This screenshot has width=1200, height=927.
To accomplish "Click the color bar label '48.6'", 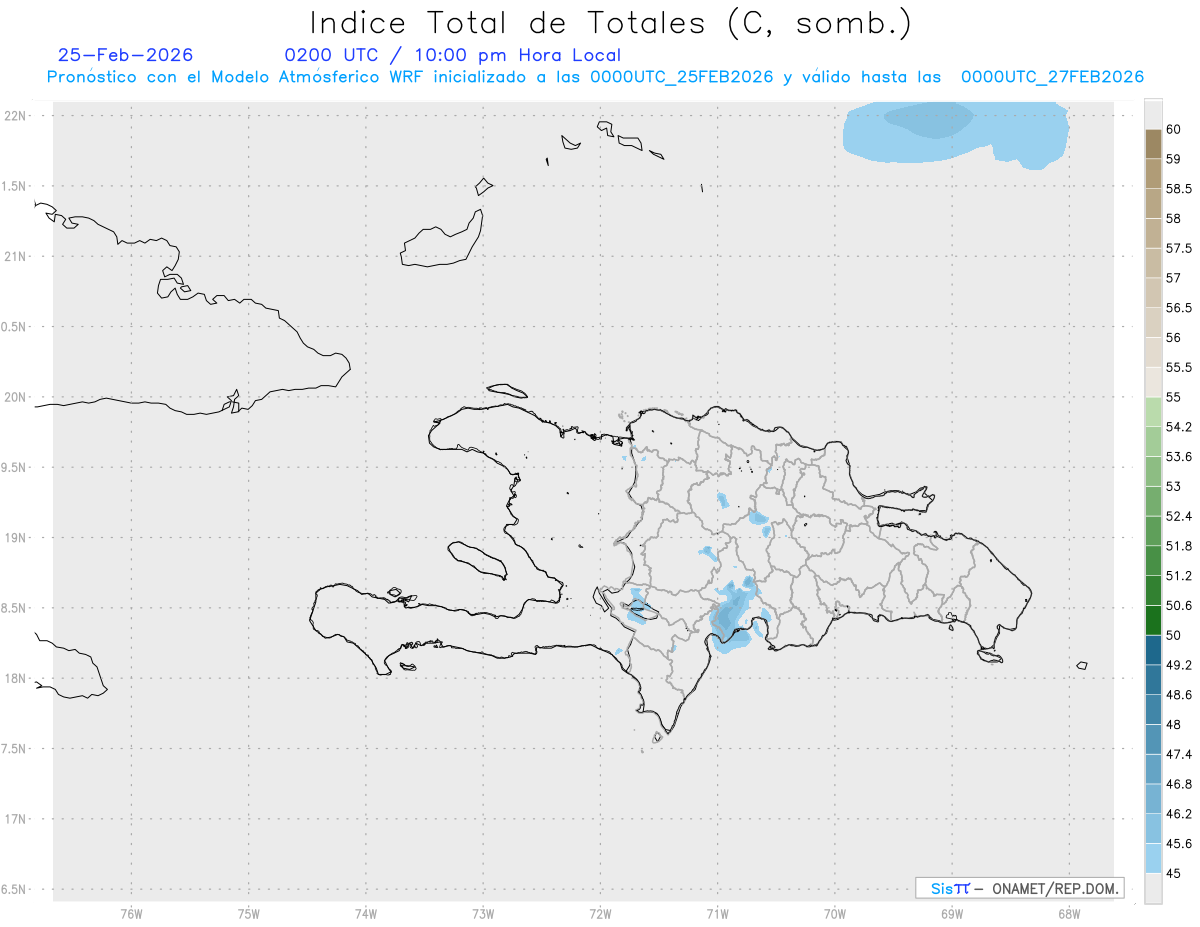I will pyautogui.click(x=1179, y=695).
